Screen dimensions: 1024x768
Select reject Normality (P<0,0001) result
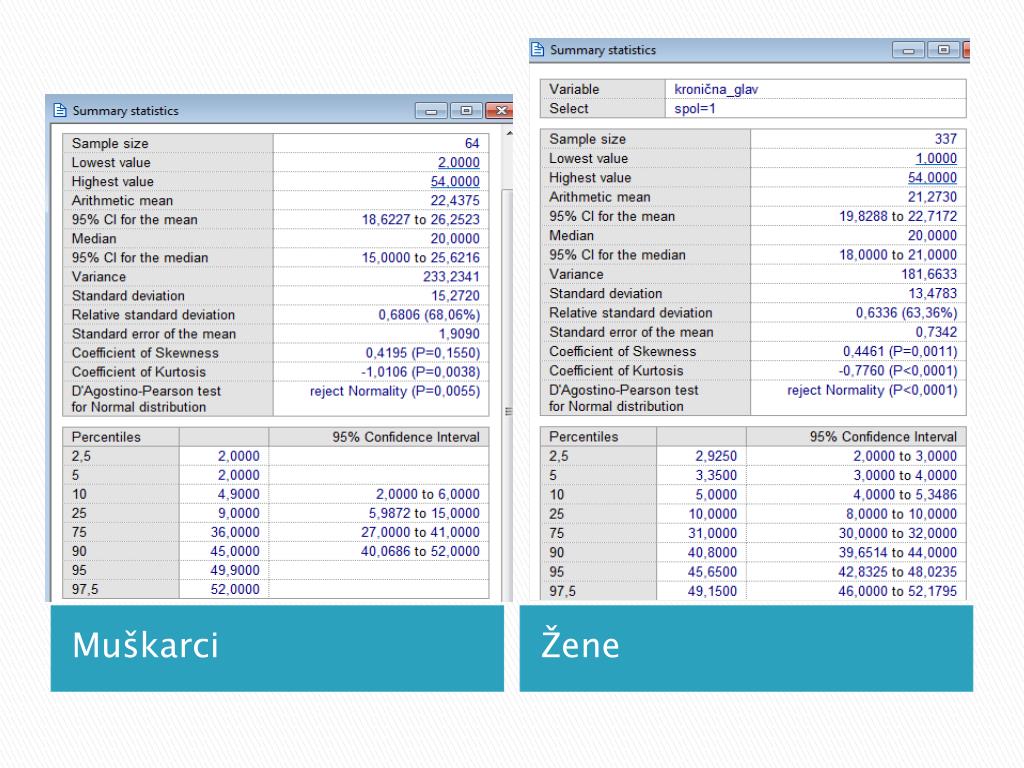tap(872, 390)
